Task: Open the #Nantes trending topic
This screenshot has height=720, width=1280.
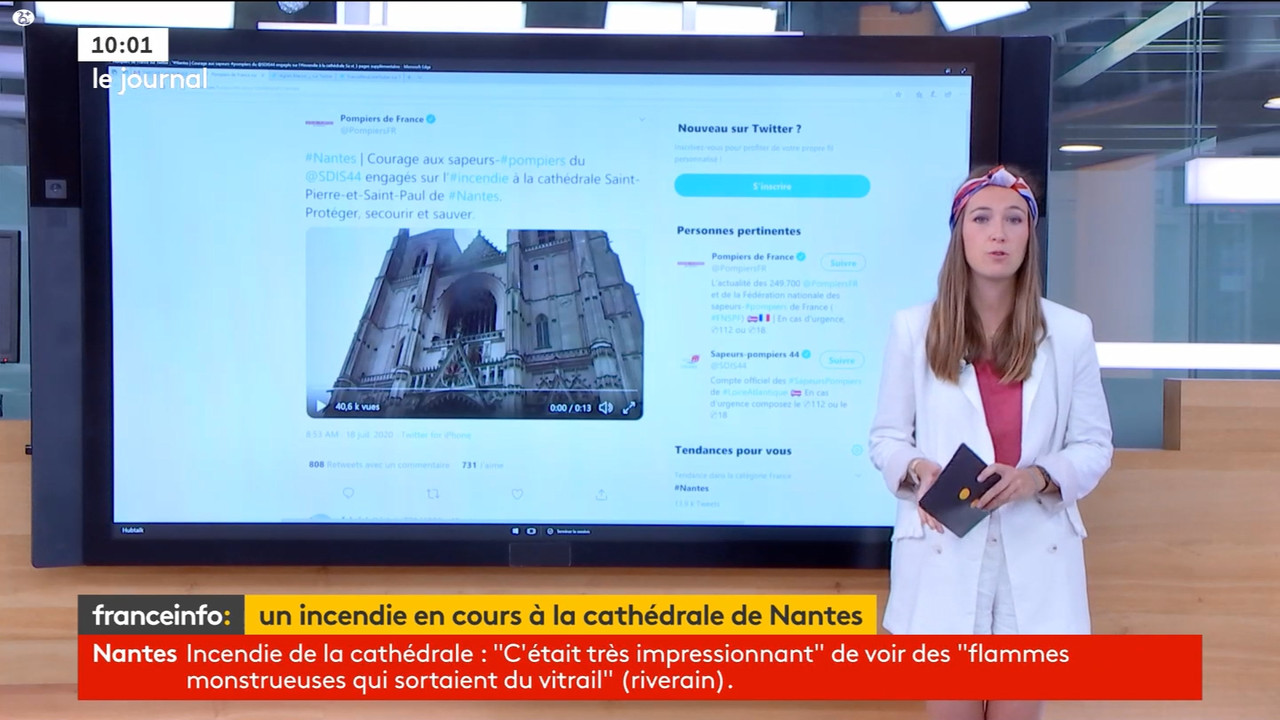Action: pos(692,488)
